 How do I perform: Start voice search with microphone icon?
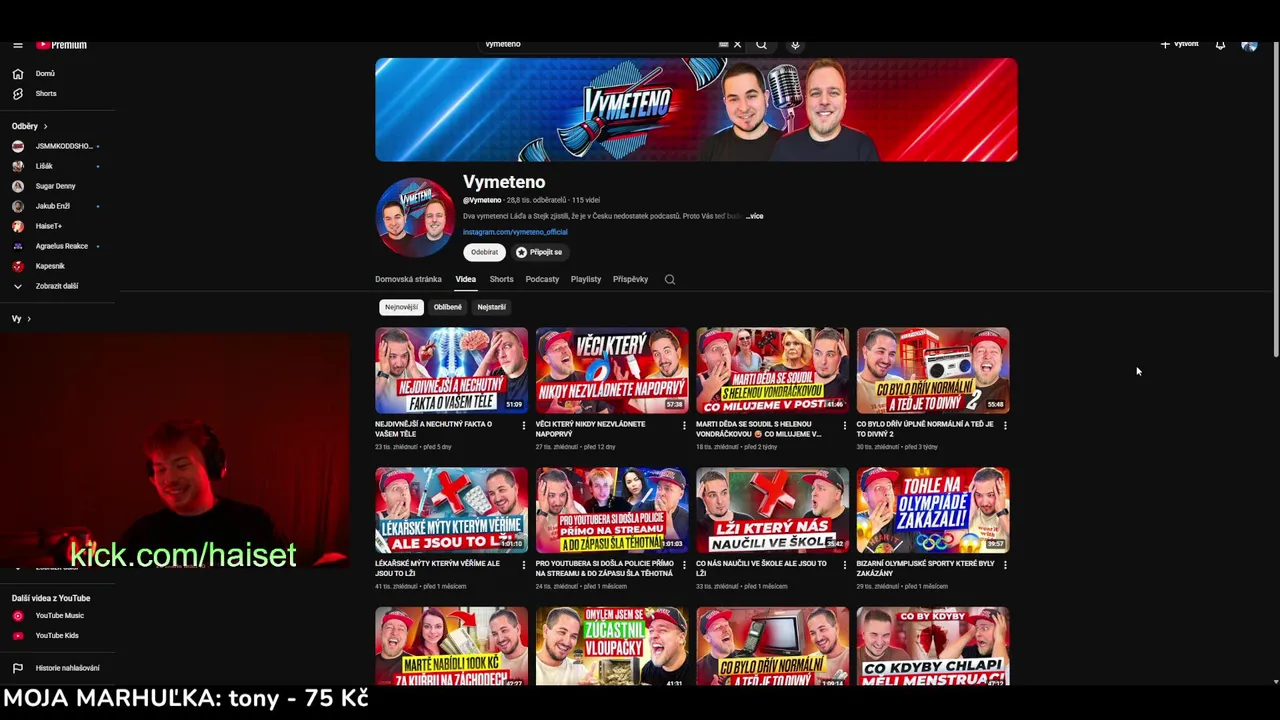pos(795,44)
